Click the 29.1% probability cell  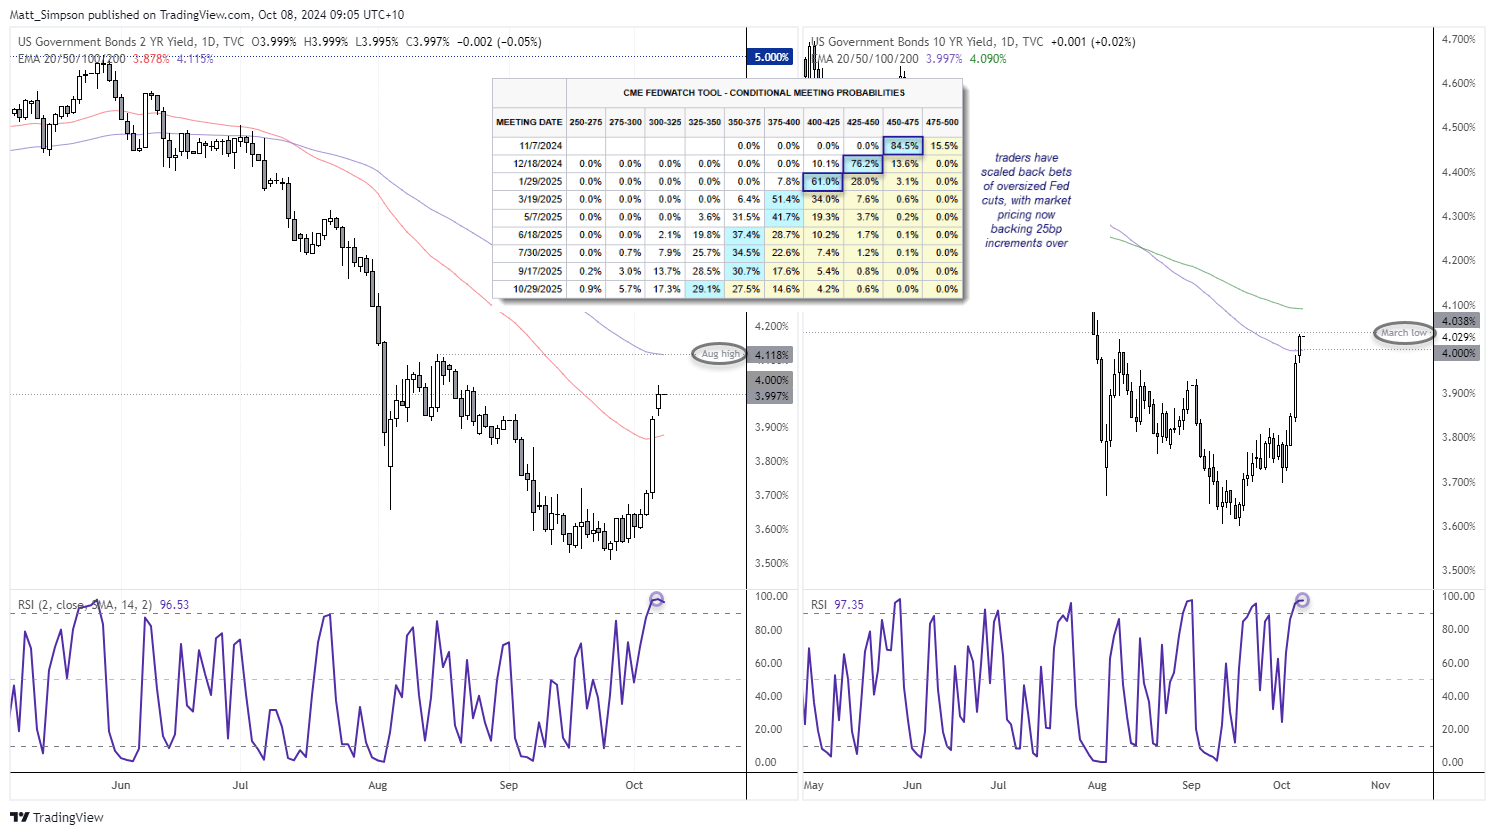(705, 289)
